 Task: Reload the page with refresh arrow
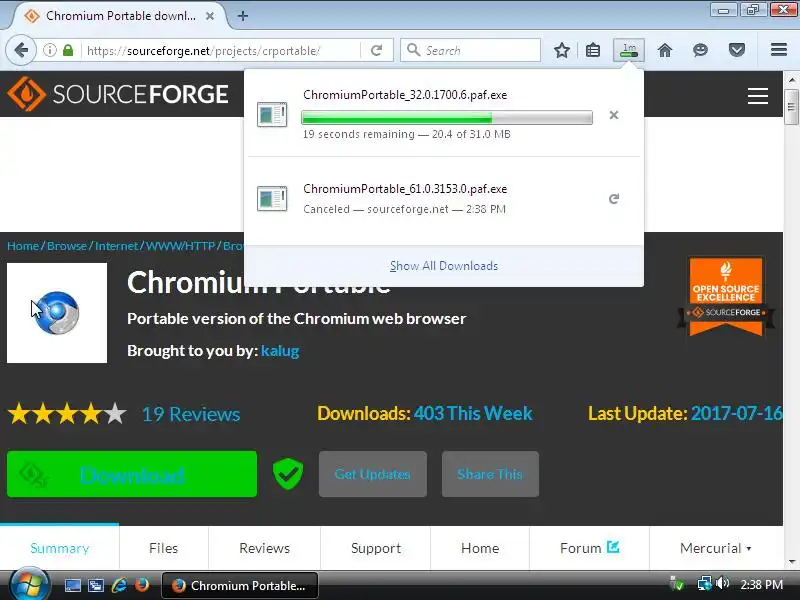pos(377,51)
